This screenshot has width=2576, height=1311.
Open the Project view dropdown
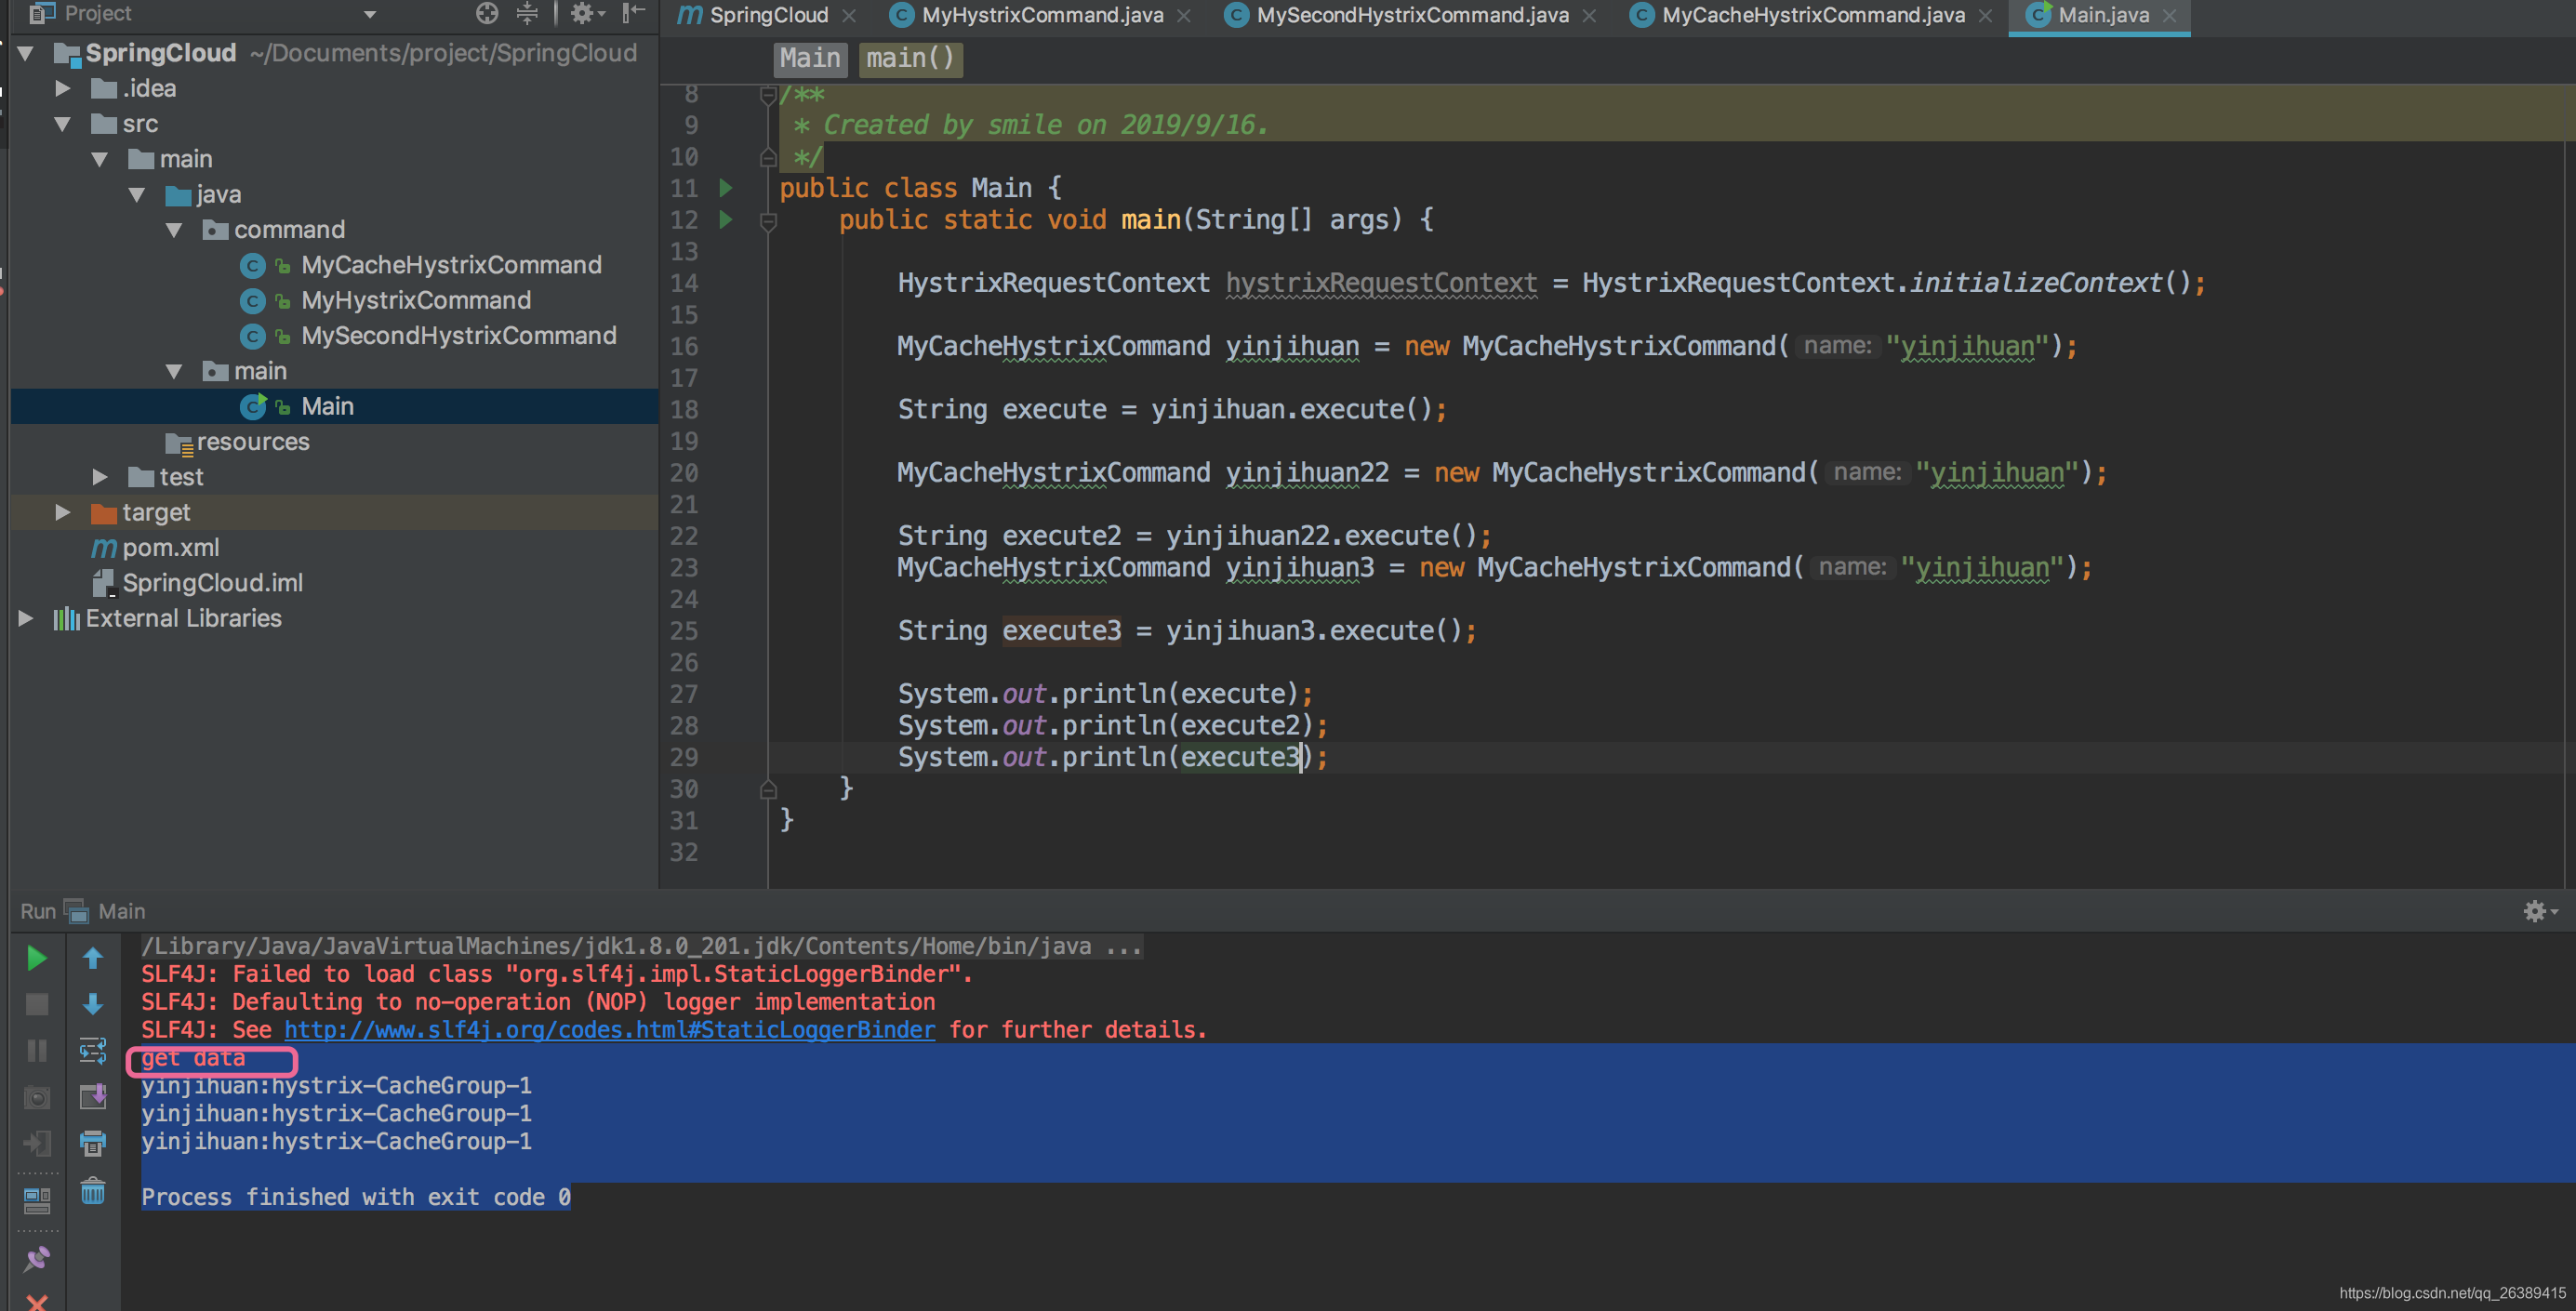tap(370, 14)
